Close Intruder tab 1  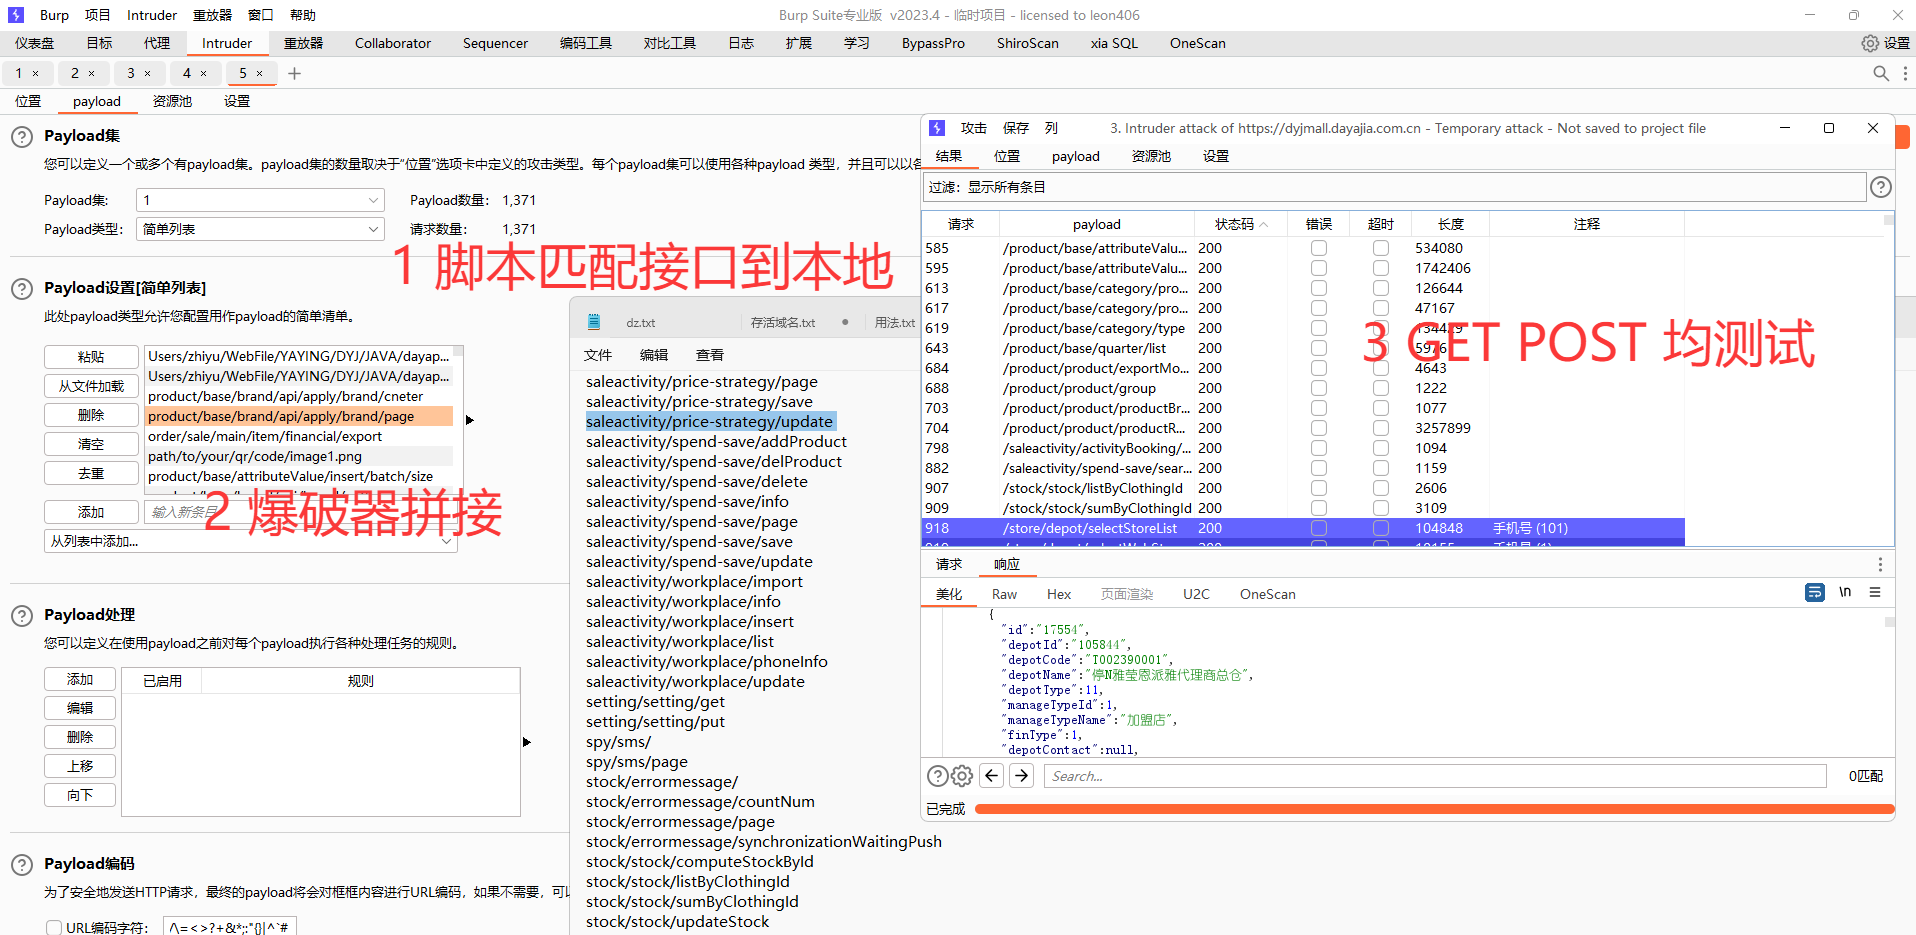pyautogui.click(x=35, y=73)
